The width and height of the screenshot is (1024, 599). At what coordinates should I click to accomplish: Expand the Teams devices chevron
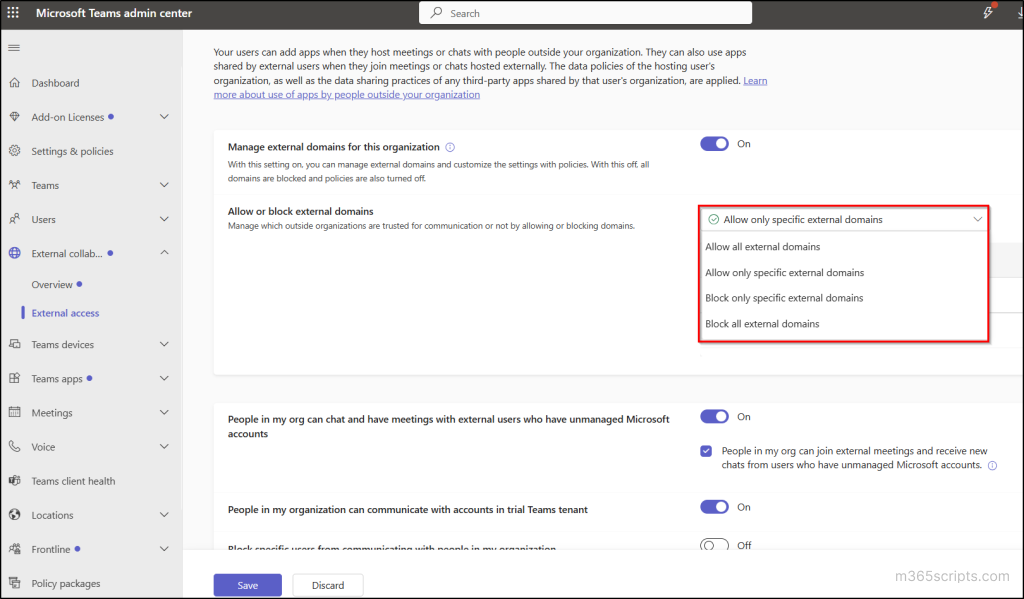(x=165, y=344)
